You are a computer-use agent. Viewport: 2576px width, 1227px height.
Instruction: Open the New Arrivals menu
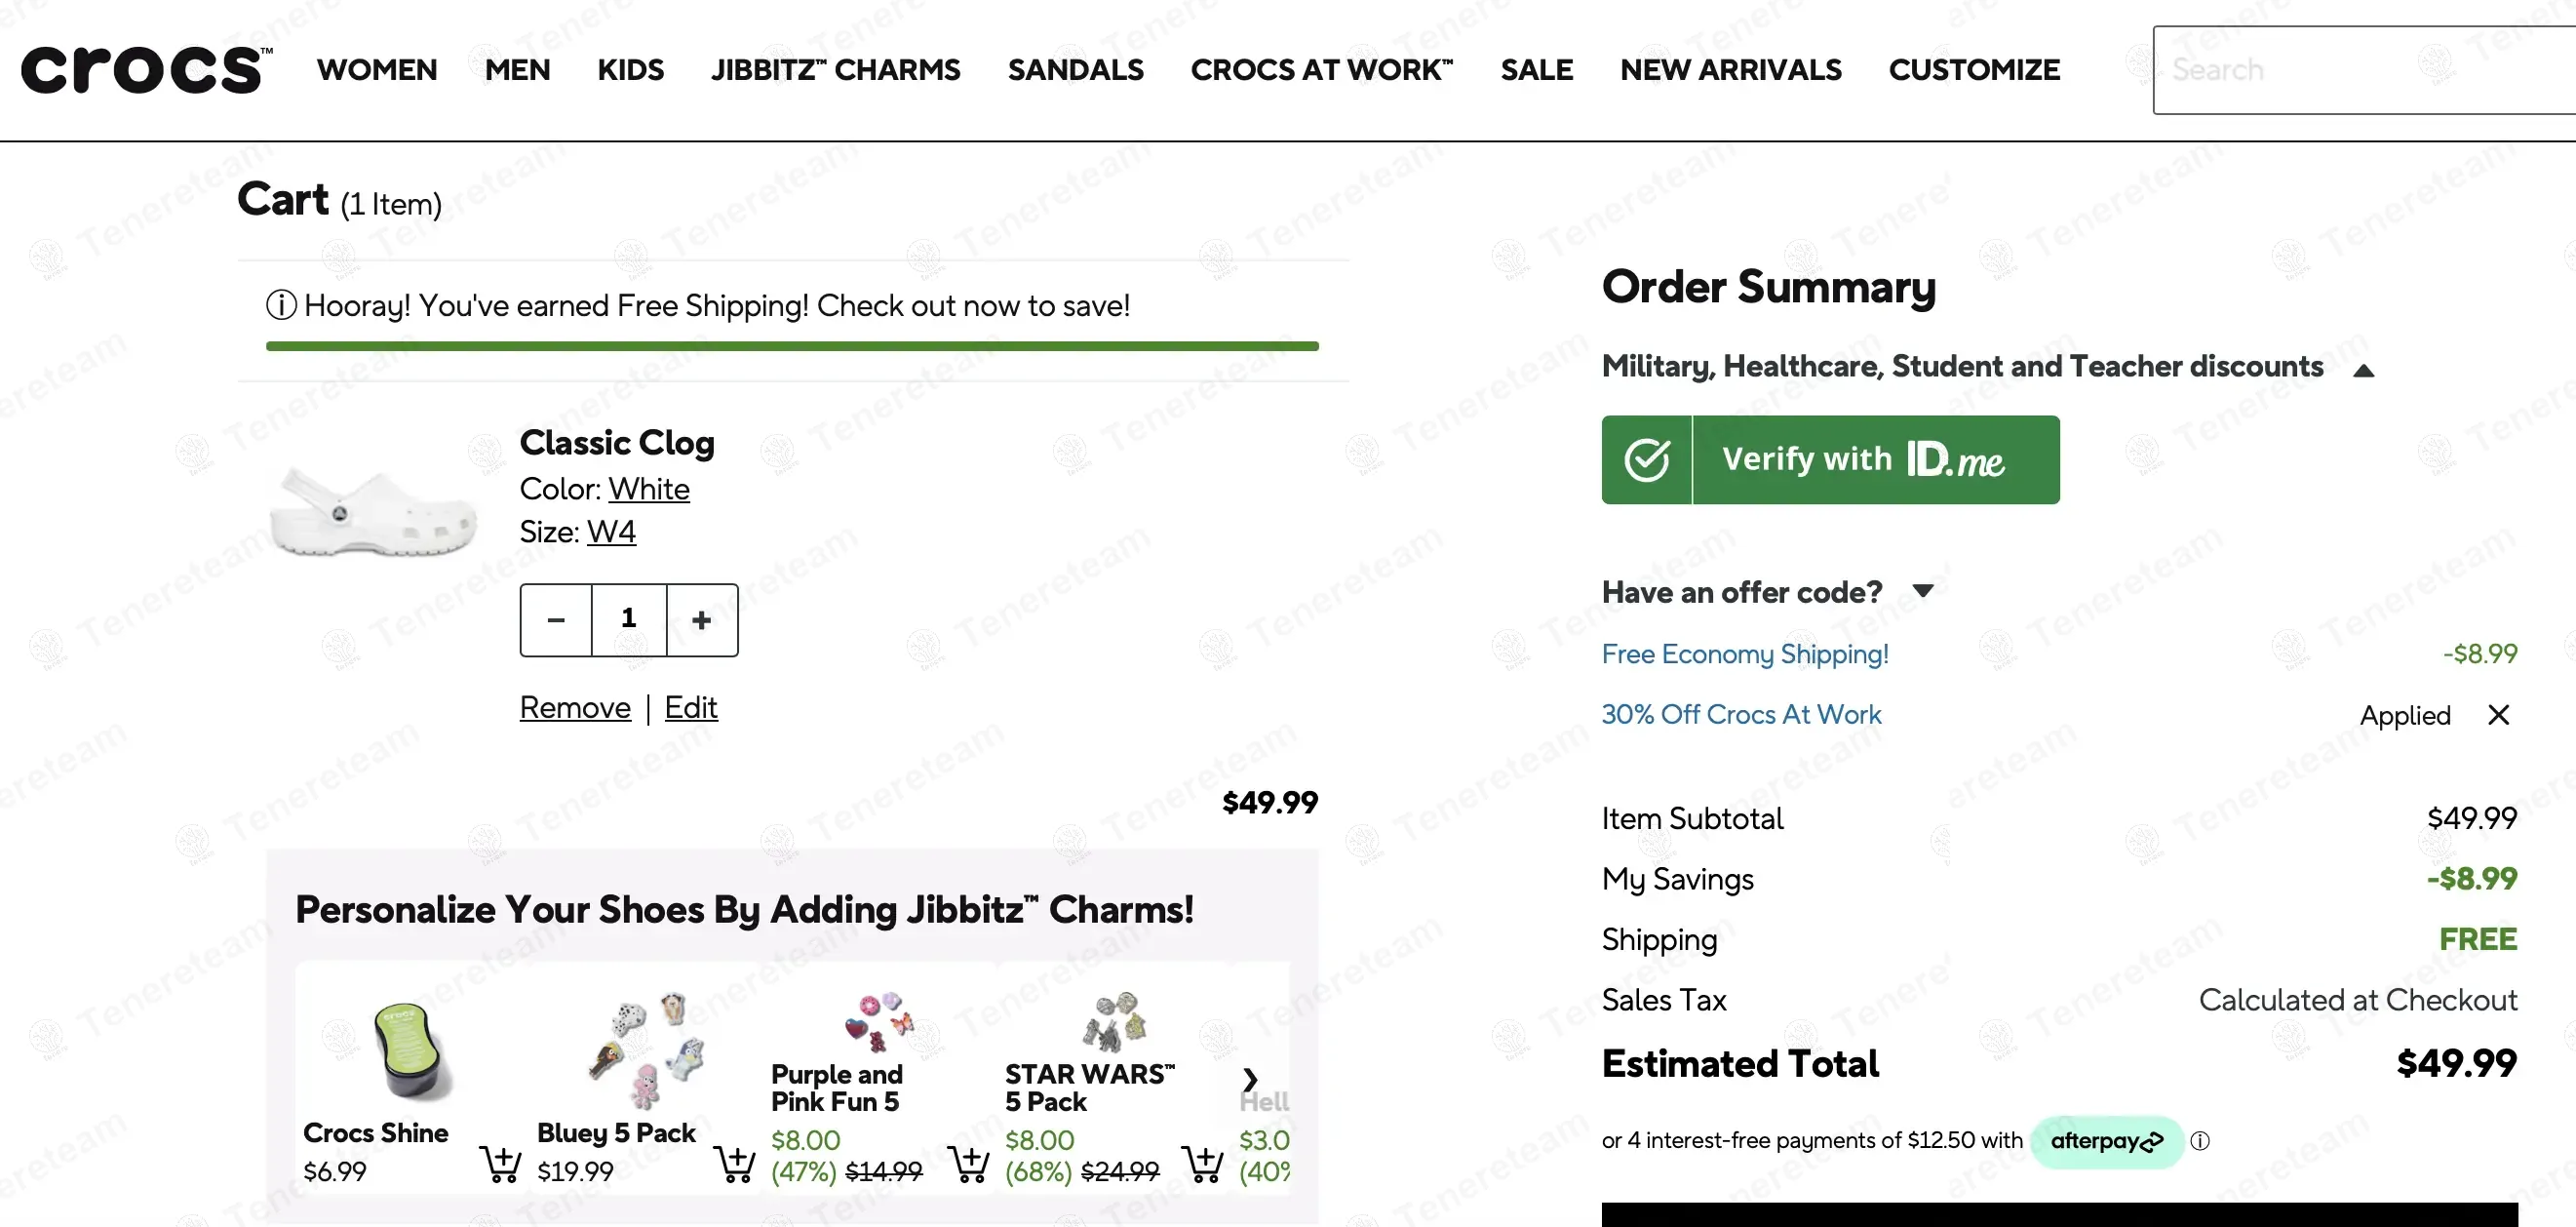[x=1730, y=70]
